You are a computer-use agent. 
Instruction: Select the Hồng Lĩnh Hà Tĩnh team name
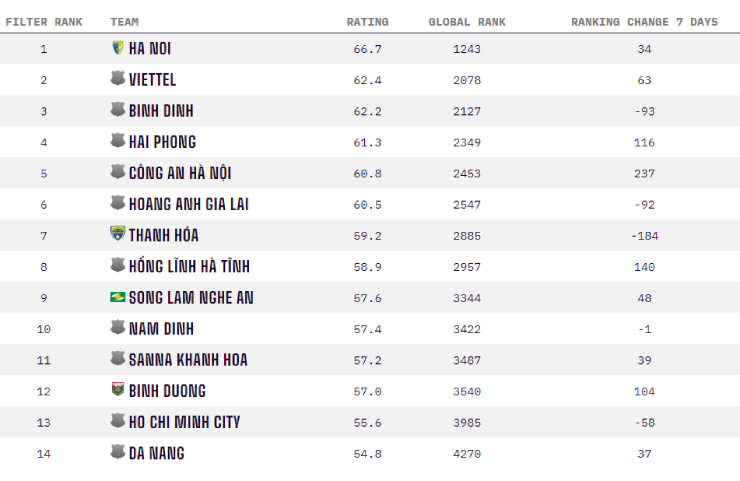click(189, 266)
